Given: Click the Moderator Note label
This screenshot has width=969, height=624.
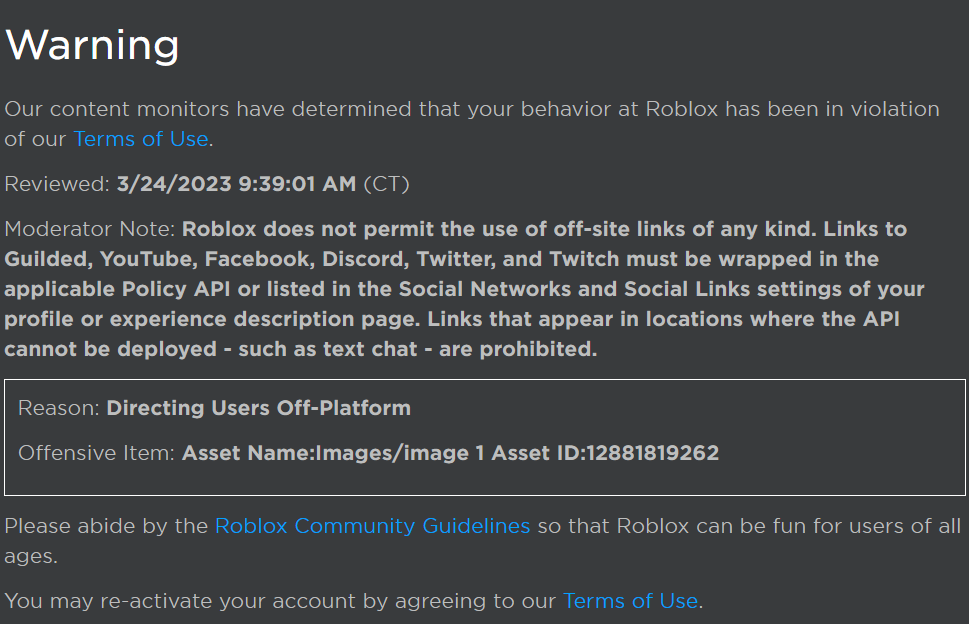Looking at the screenshot, I should coord(90,229).
